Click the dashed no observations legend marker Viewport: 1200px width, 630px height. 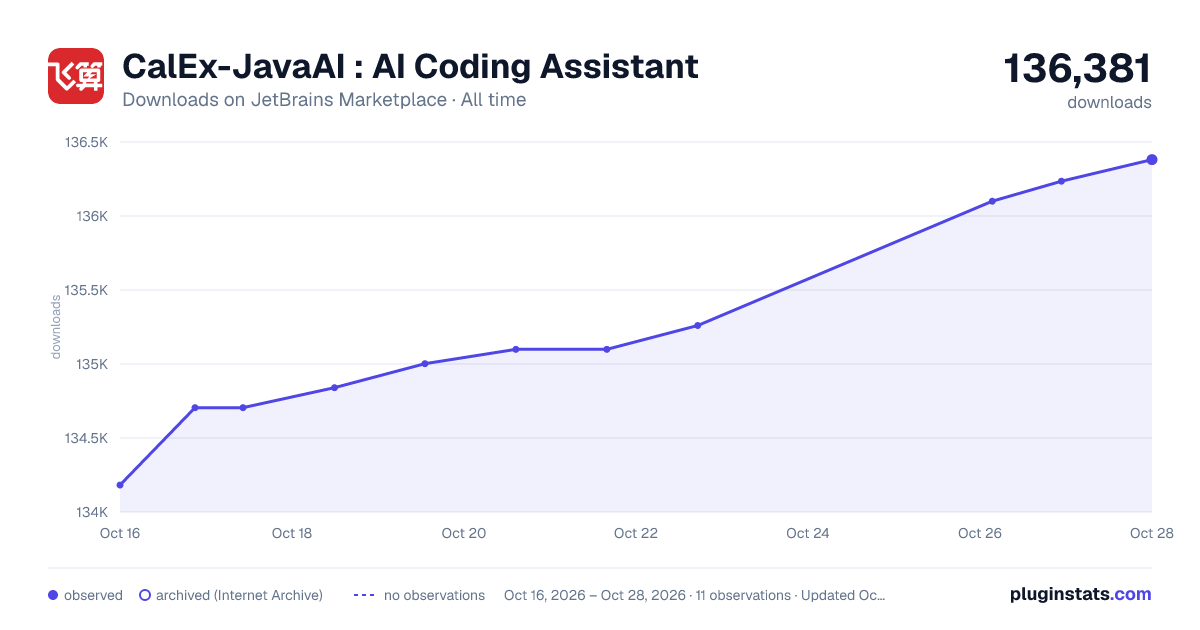coord(363,595)
